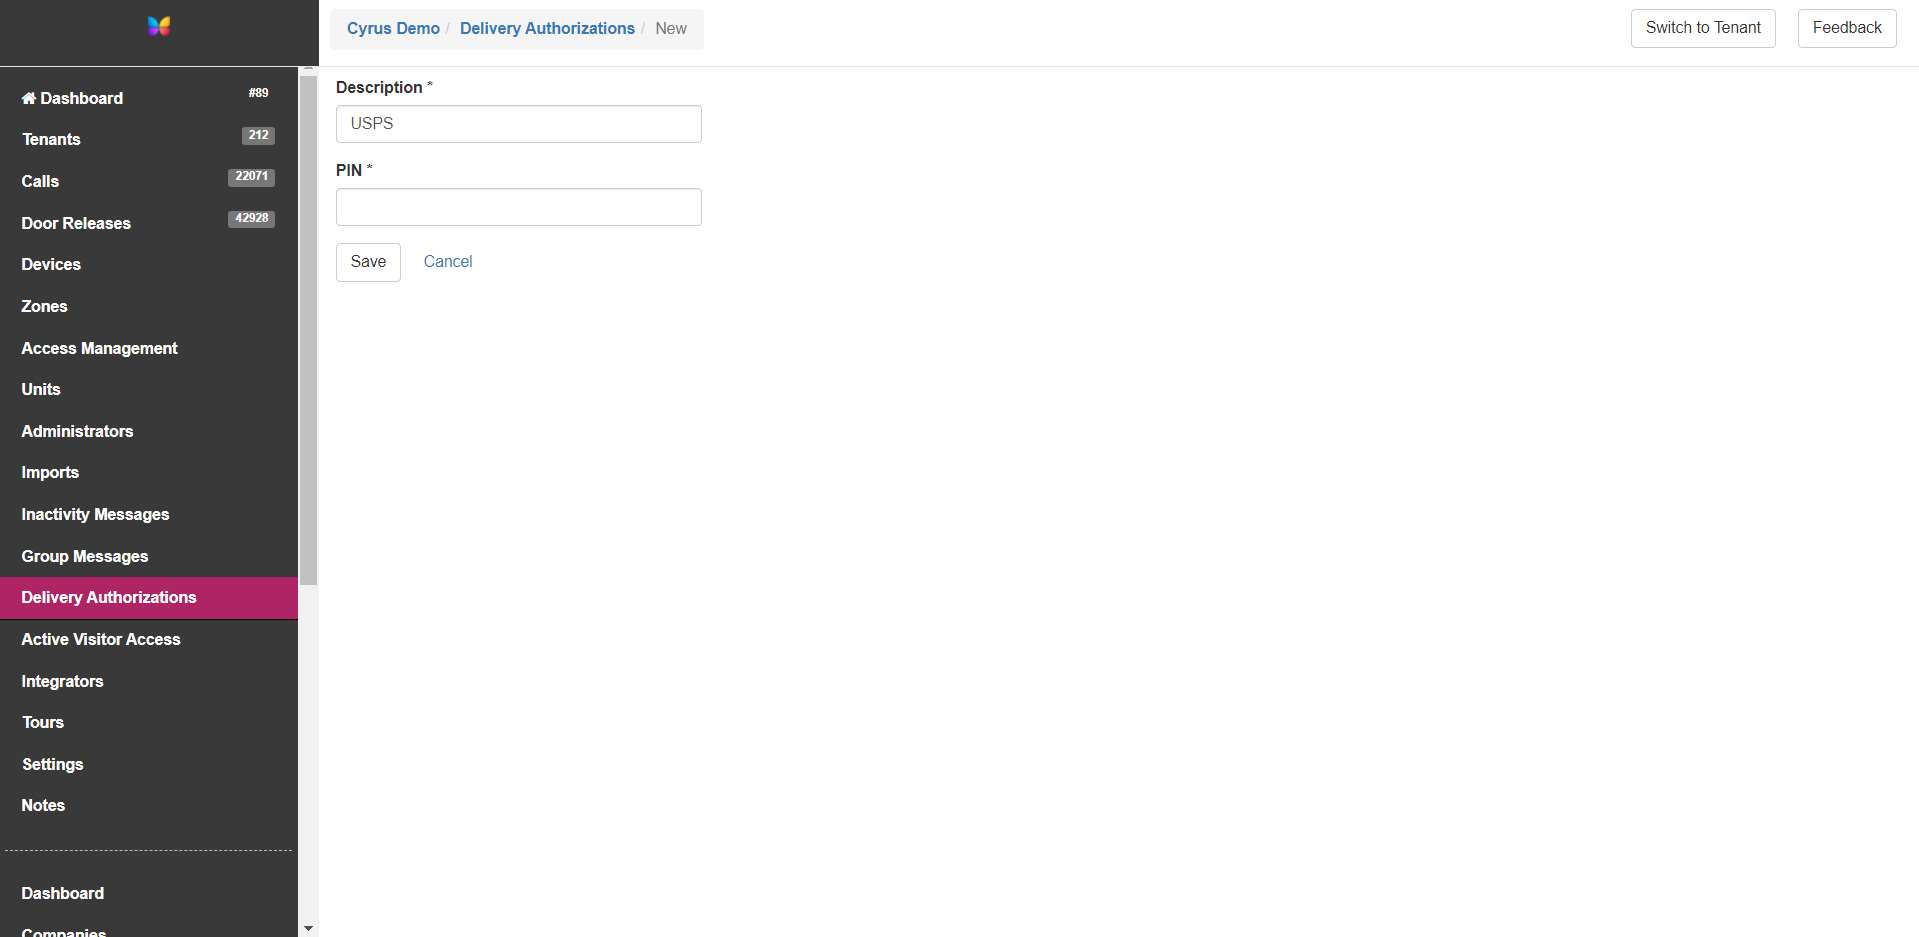Click the butterfly app logo
1919x937 pixels.
coord(158,26)
